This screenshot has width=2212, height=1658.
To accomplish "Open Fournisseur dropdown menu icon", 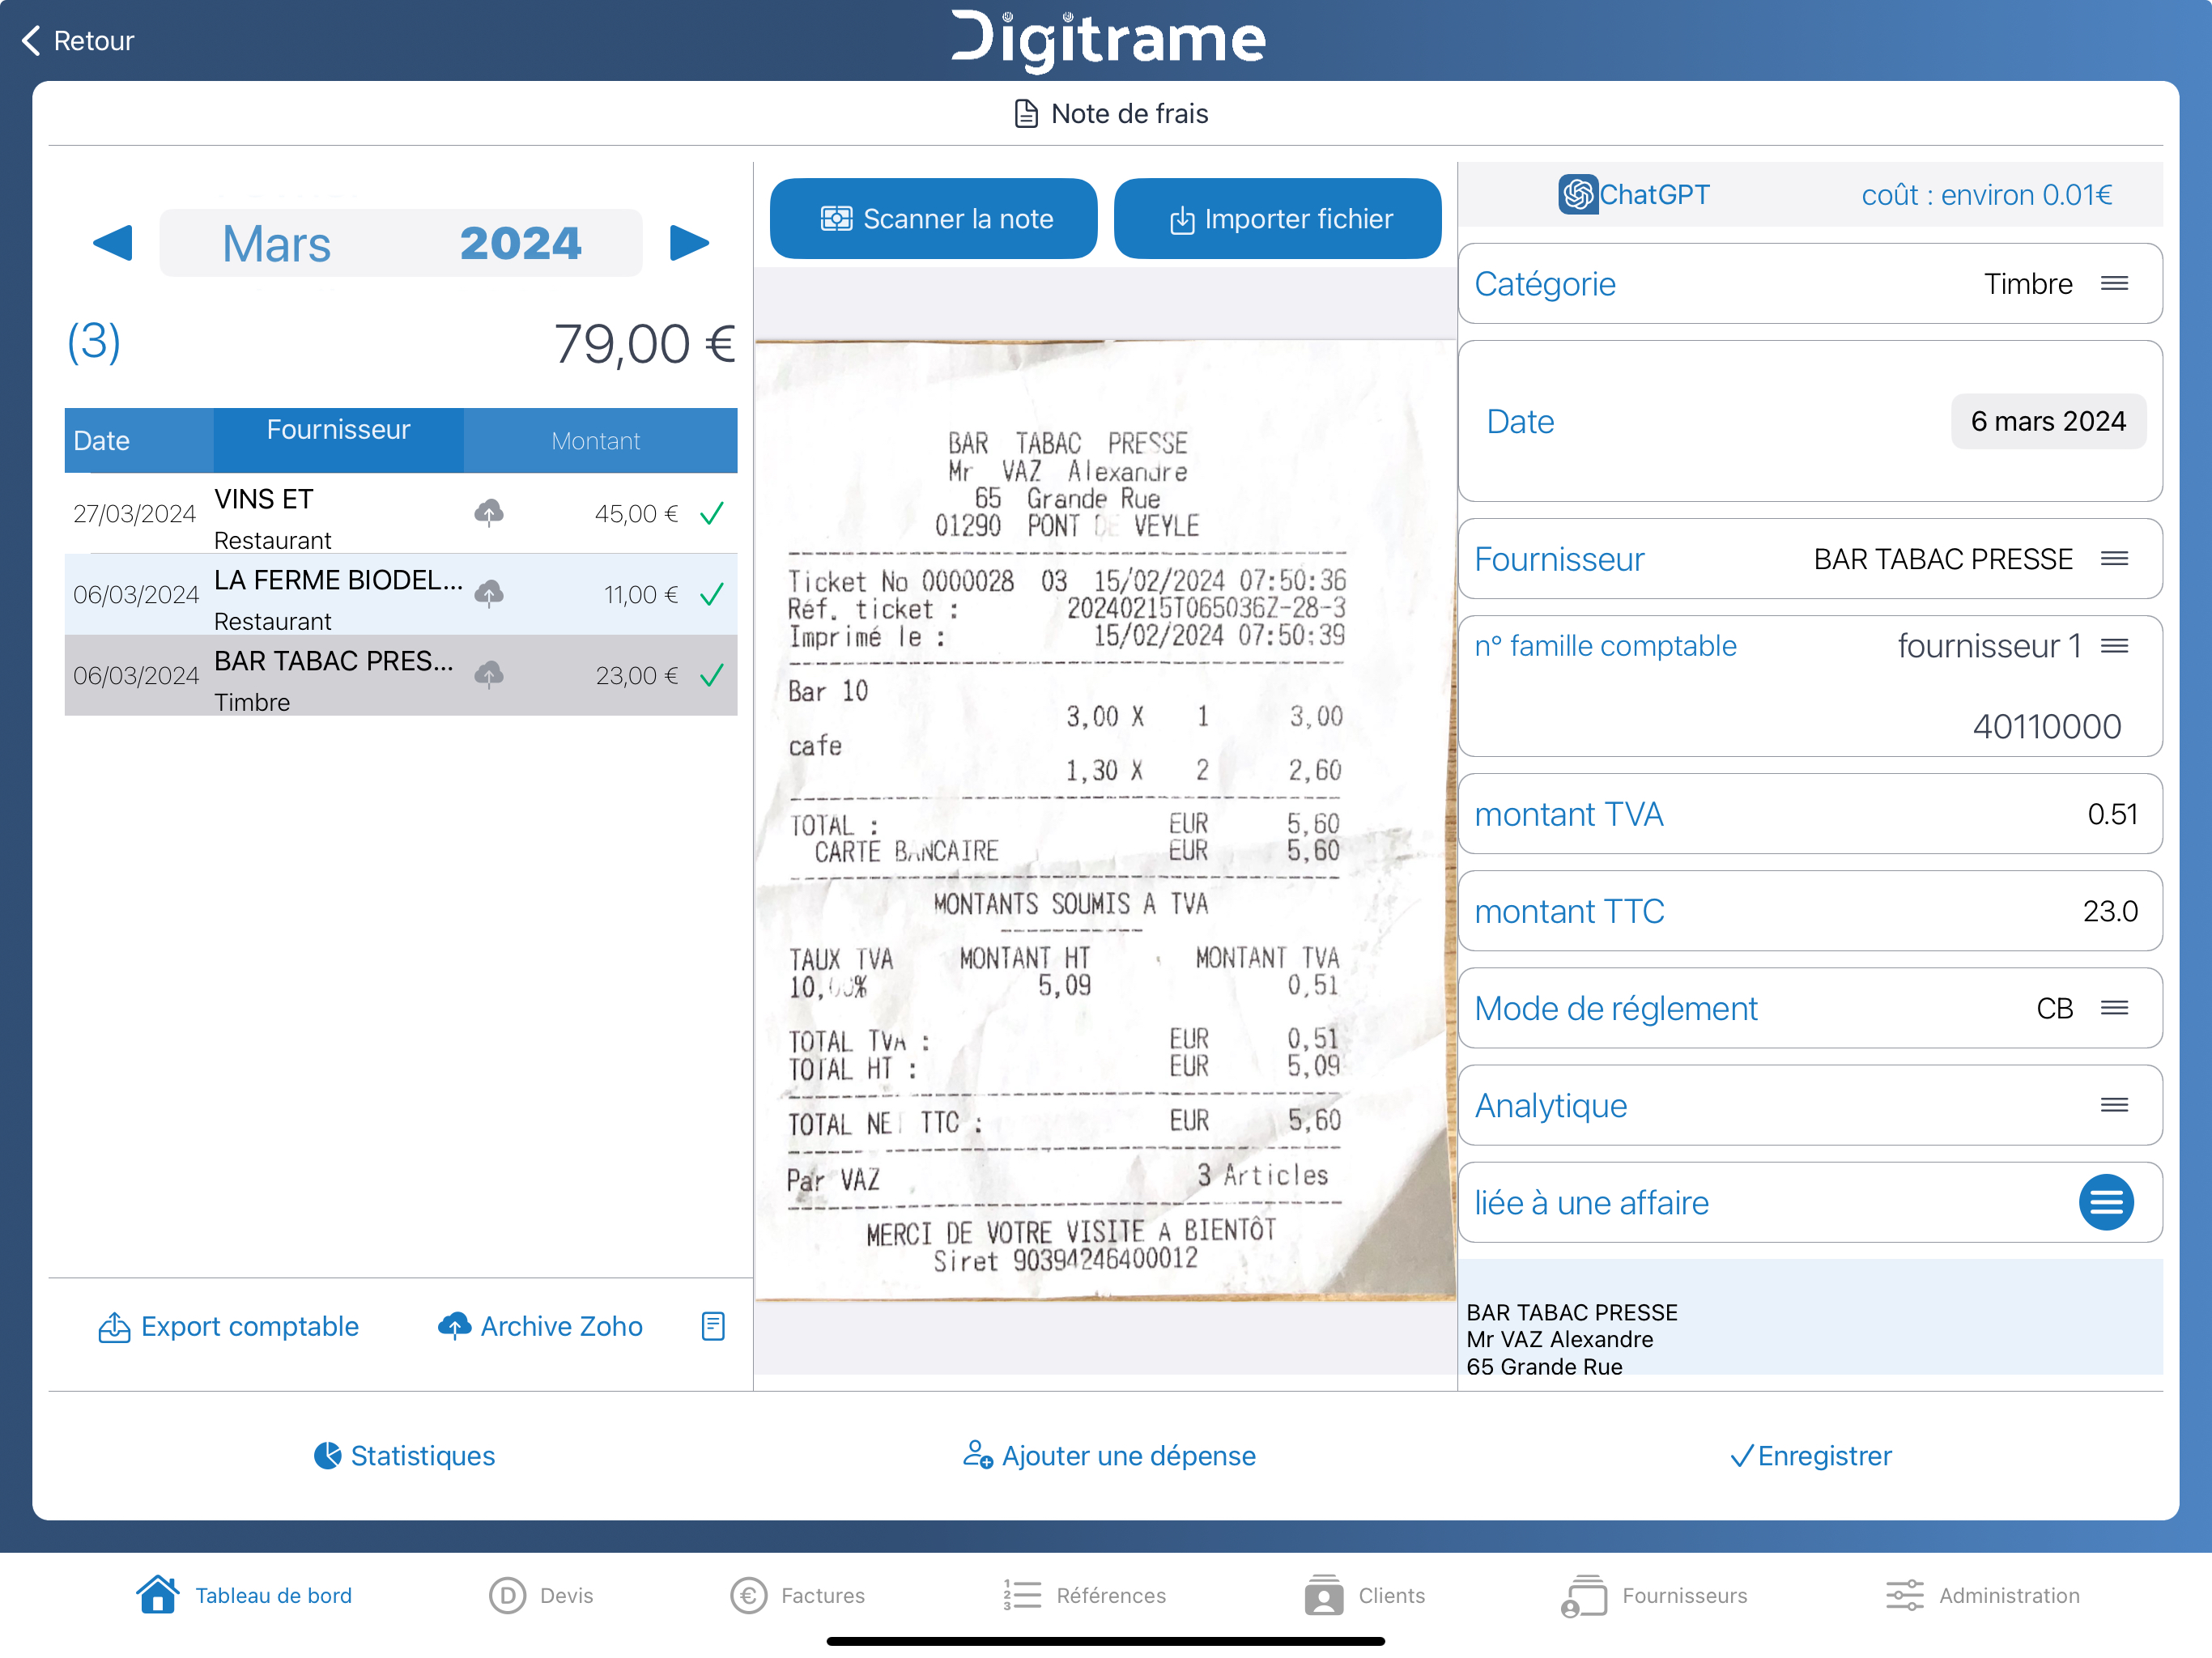I will pyautogui.click(x=2114, y=559).
